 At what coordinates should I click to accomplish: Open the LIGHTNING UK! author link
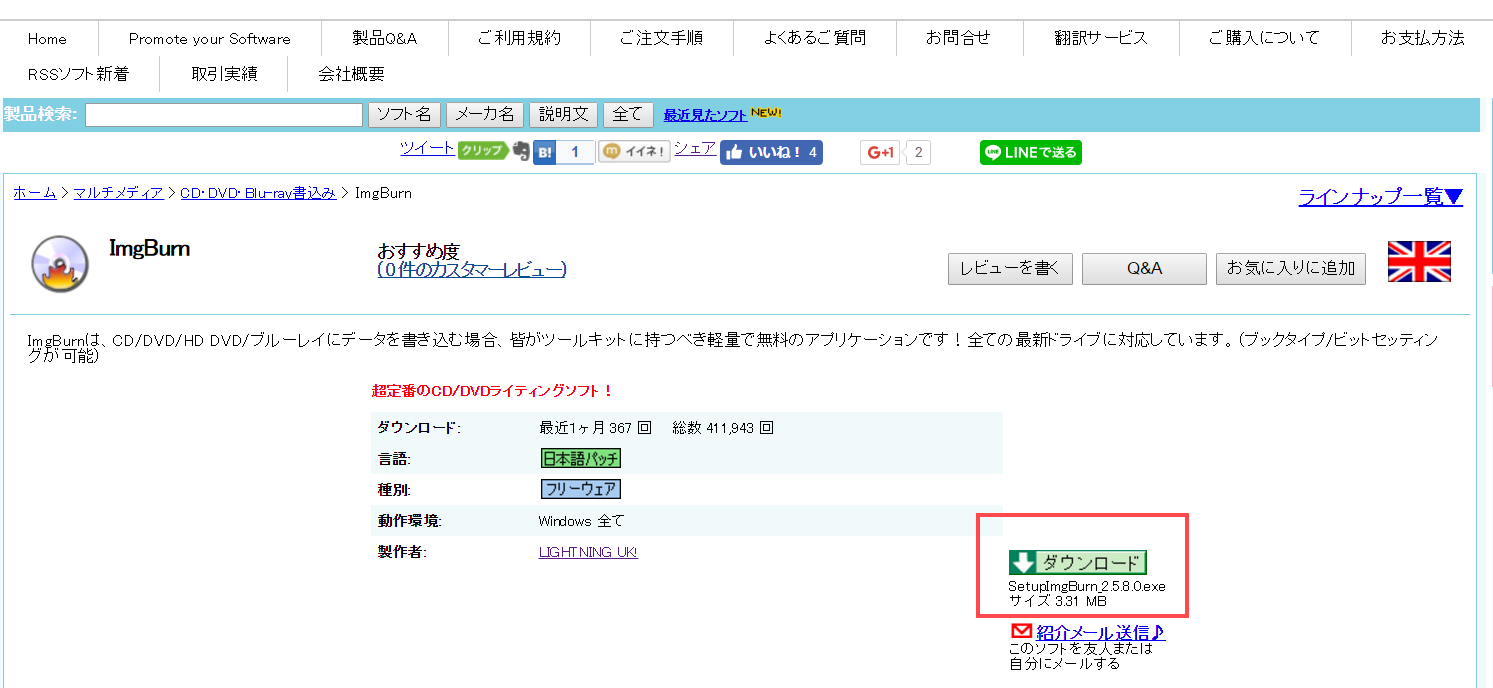(x=588, y=552)
